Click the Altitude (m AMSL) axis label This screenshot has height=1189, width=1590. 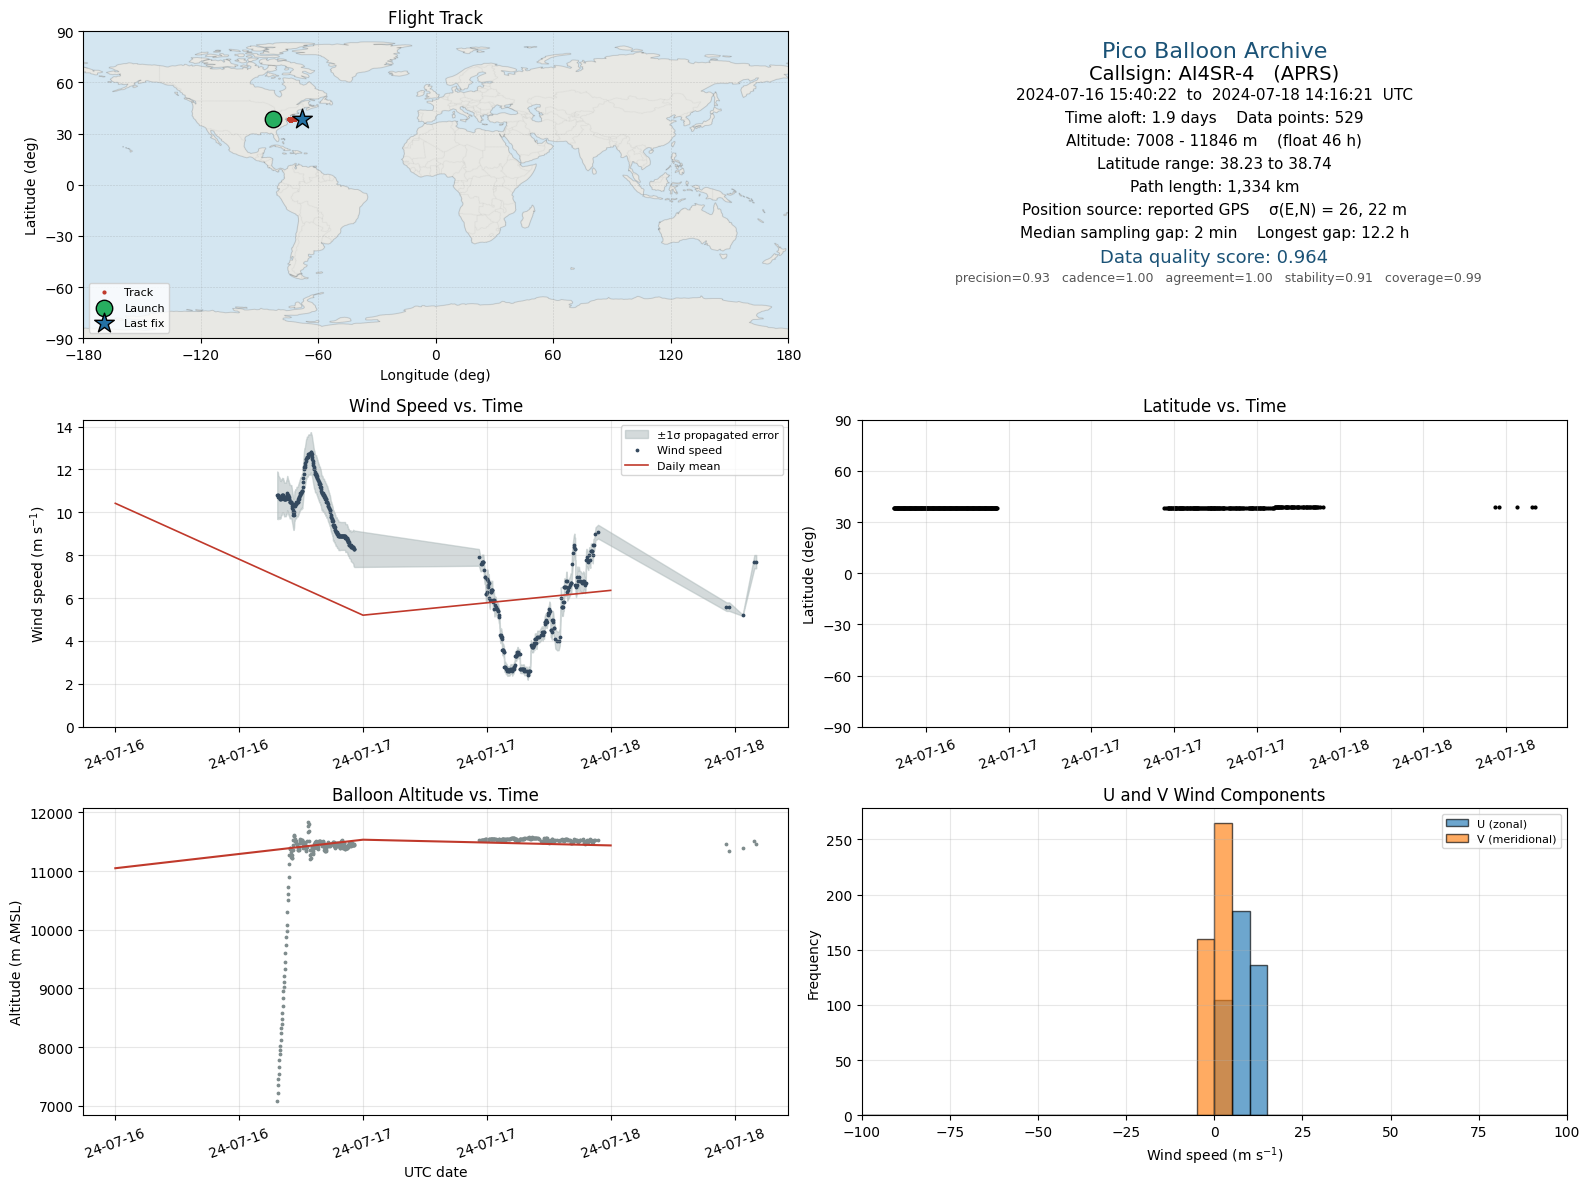pos(16,962)
